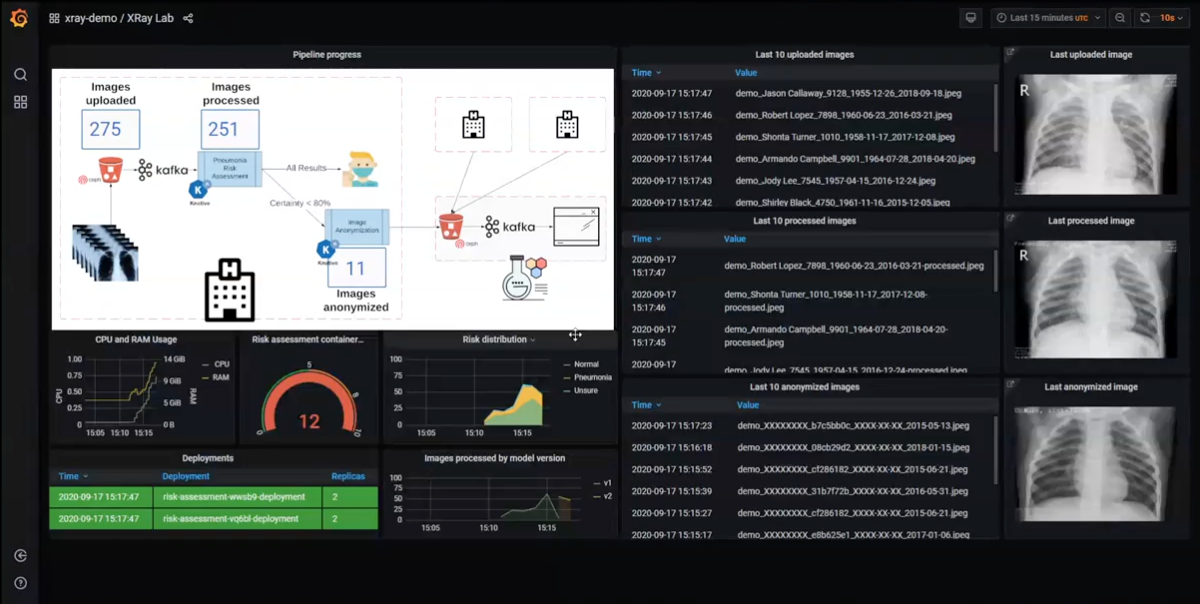
Task: Click the demo_Jody Lee_7545_1957-04-15_2016-12-24.jpeg entry
Action: click(835, 181)
